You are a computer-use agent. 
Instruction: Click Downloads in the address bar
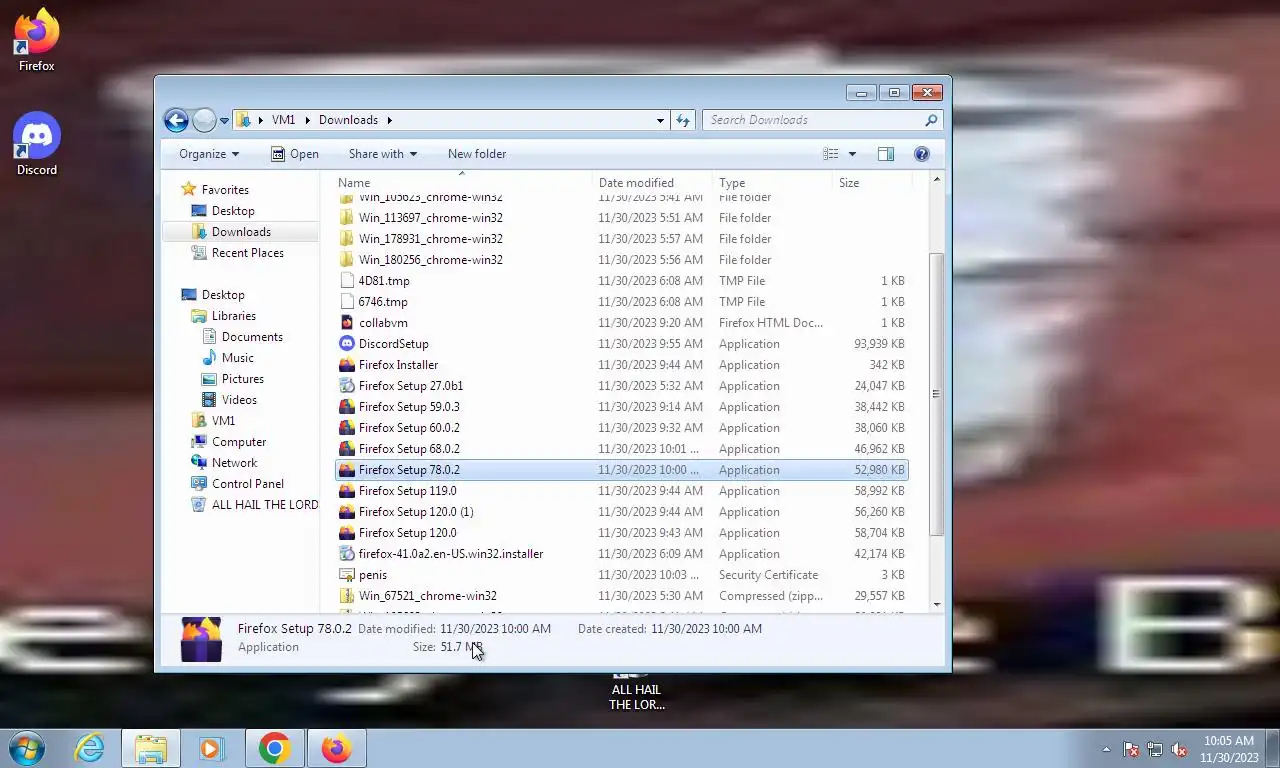348,120
